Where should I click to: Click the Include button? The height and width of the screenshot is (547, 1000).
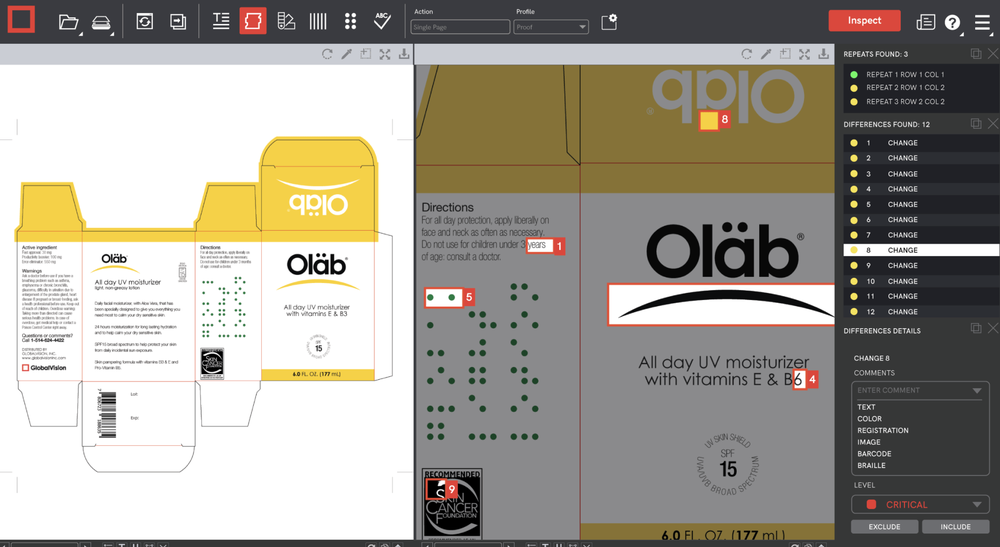tap(955, 527)
